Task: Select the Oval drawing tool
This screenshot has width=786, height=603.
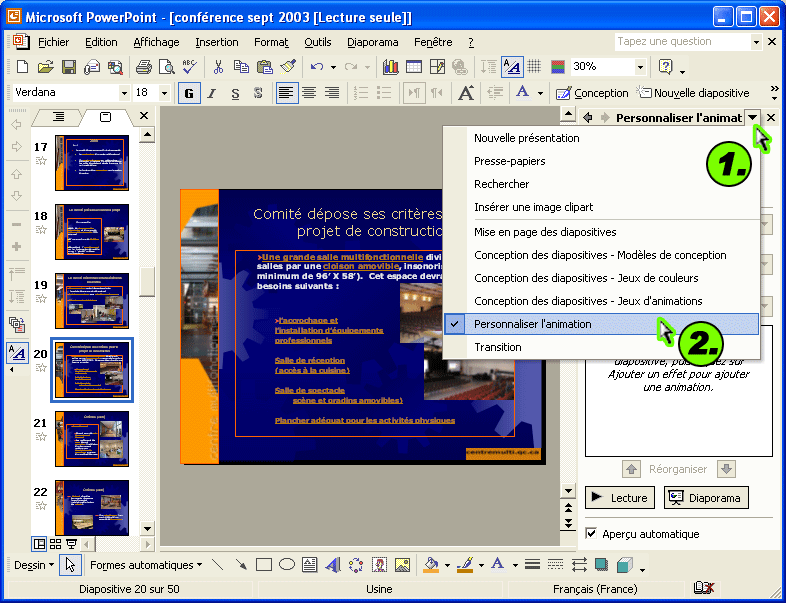Action: point(287,565)
